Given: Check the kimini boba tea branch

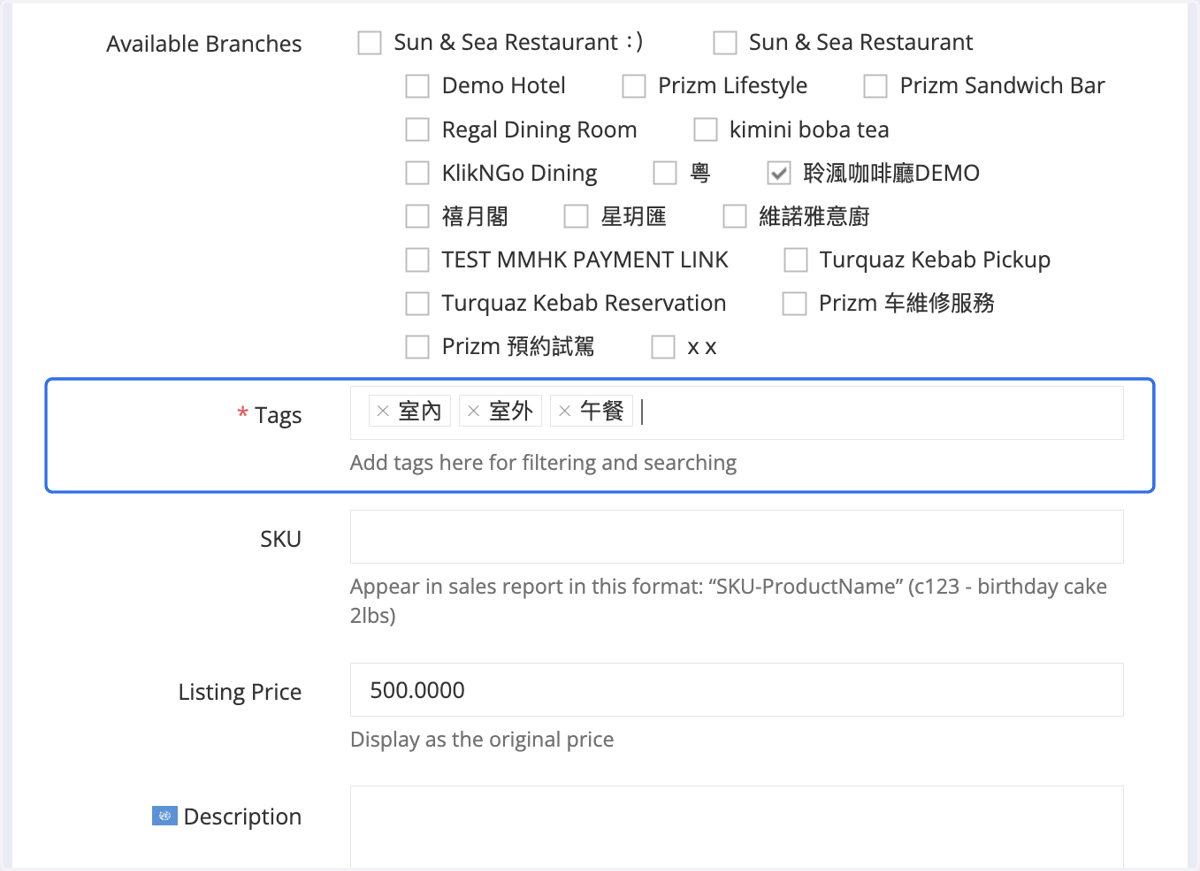Looking at the screenshot, I should pyautogui.click(x=705, y=130).
